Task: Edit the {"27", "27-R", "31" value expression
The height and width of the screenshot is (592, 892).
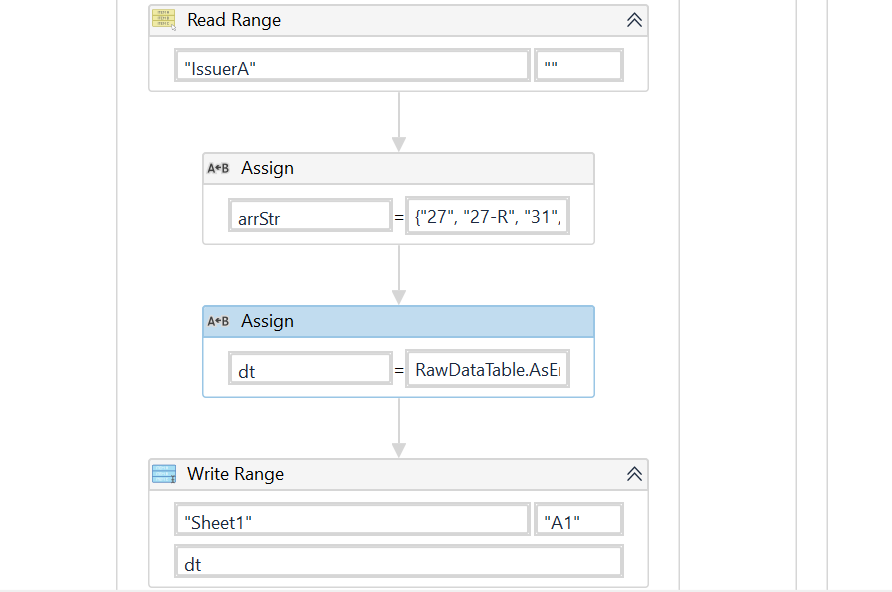Action: point(488,217)
